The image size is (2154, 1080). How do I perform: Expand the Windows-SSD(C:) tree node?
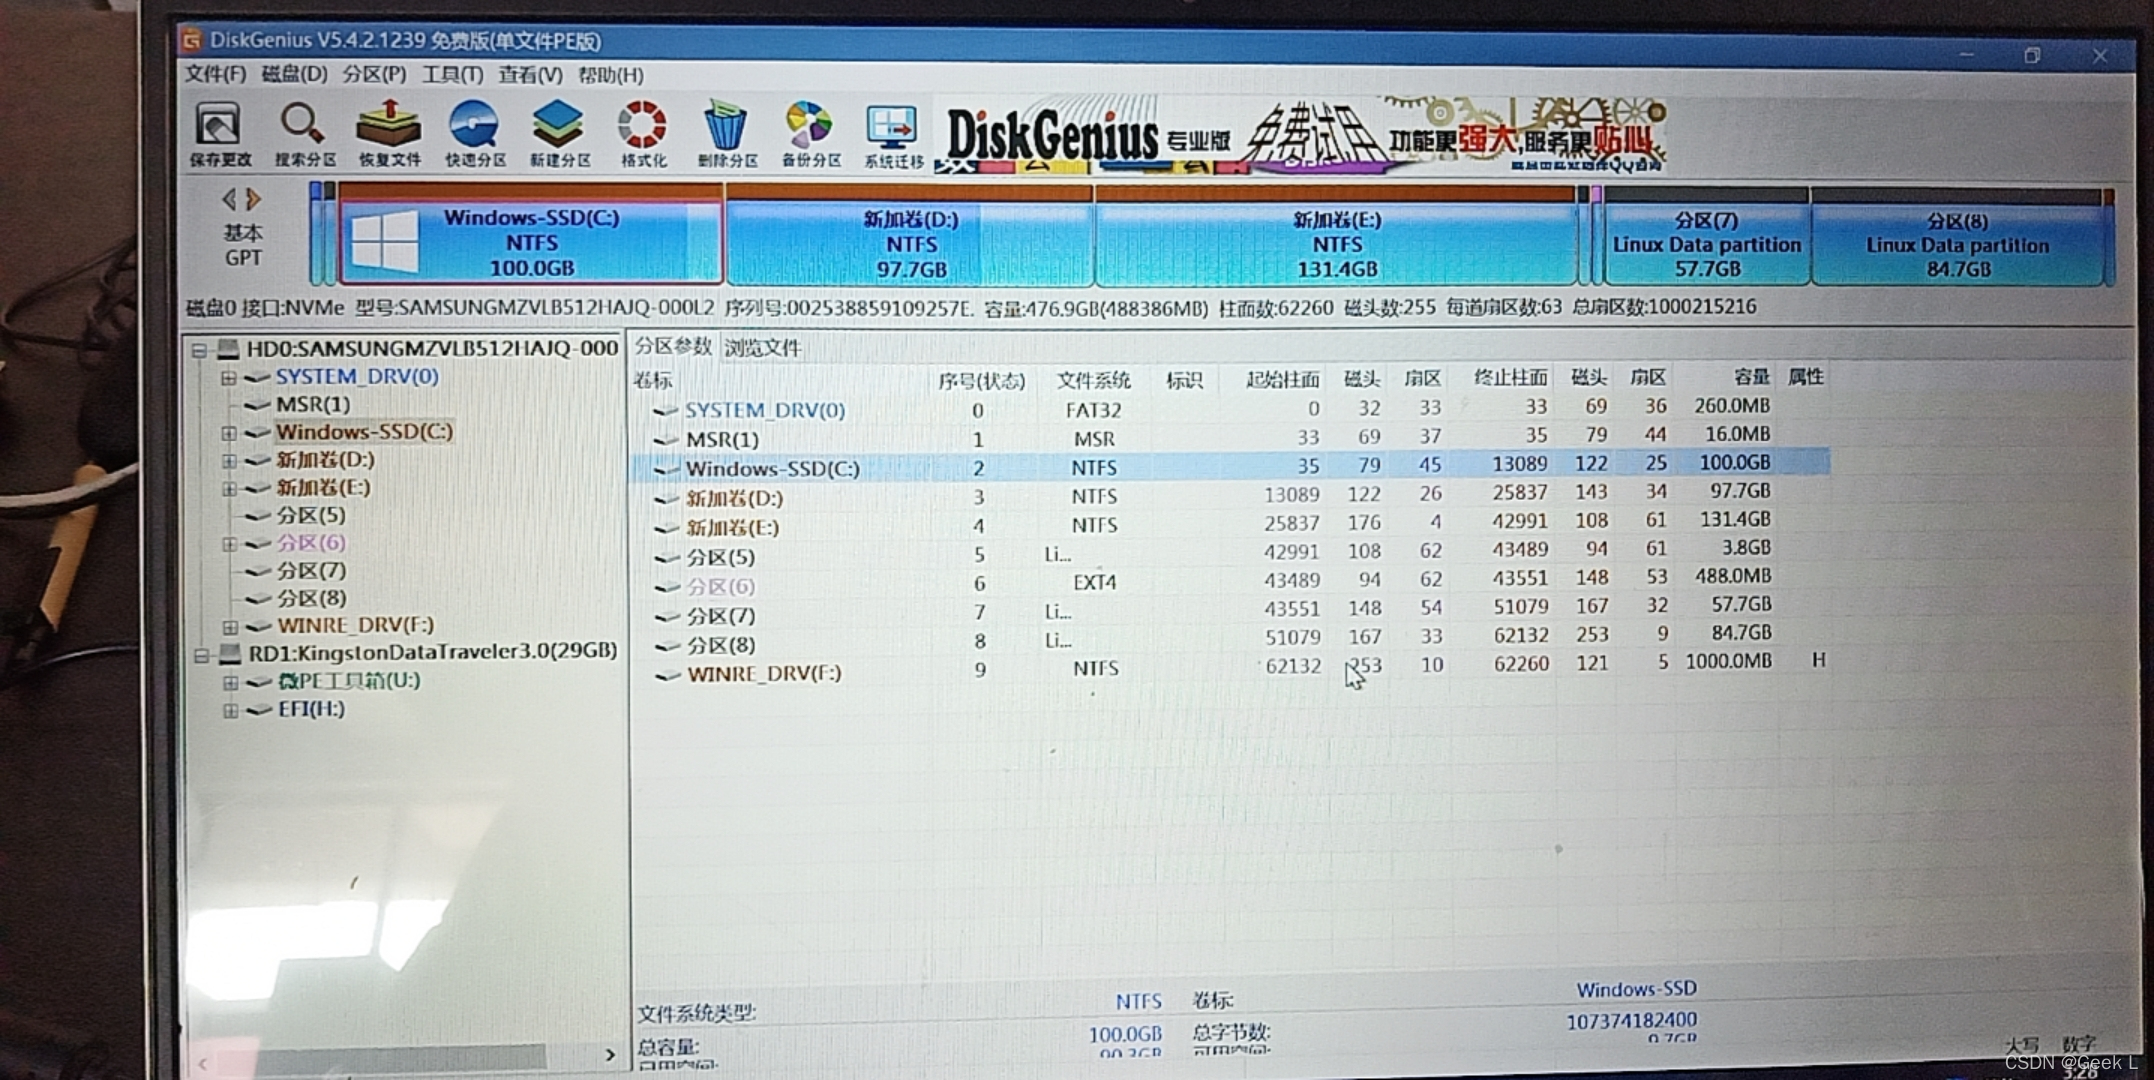click(x=229, y=433)
